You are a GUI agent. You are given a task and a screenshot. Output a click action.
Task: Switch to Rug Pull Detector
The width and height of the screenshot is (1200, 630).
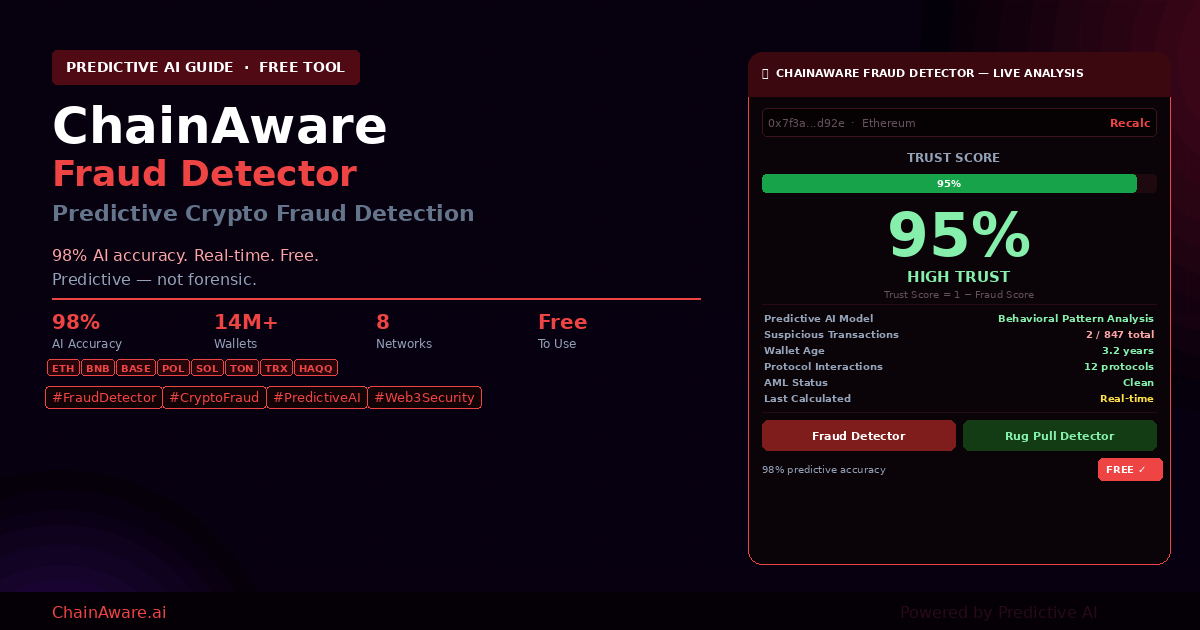[1059, 436]
